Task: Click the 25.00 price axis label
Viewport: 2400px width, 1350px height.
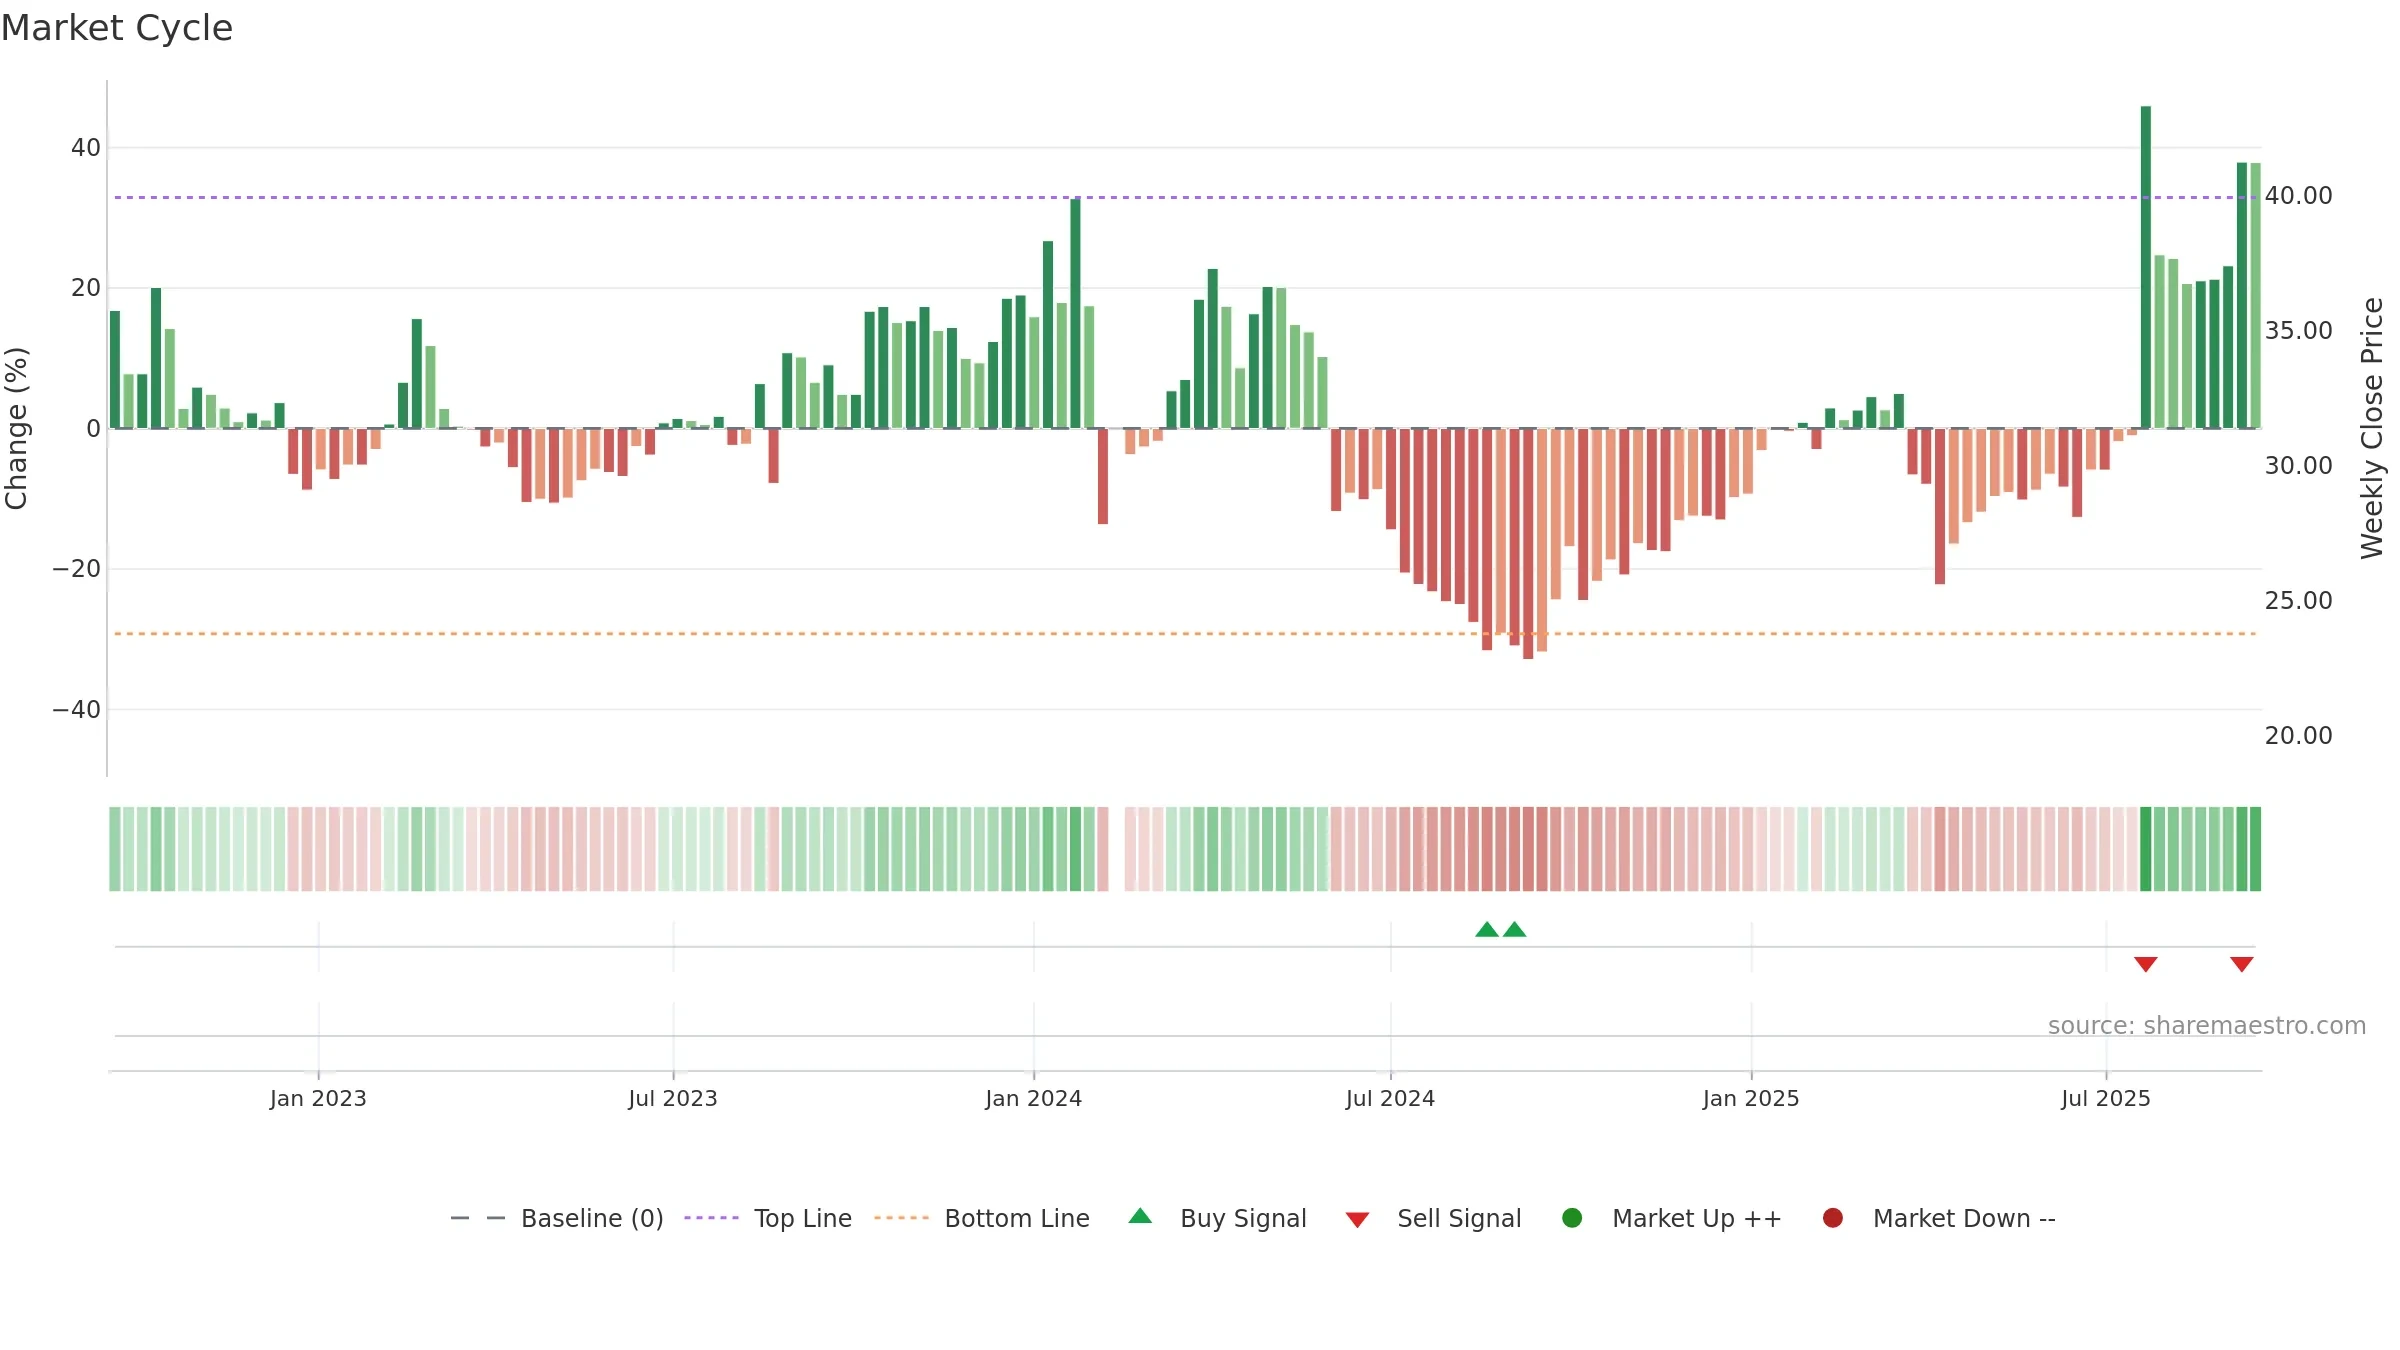Action: (x=2299, y=601)
